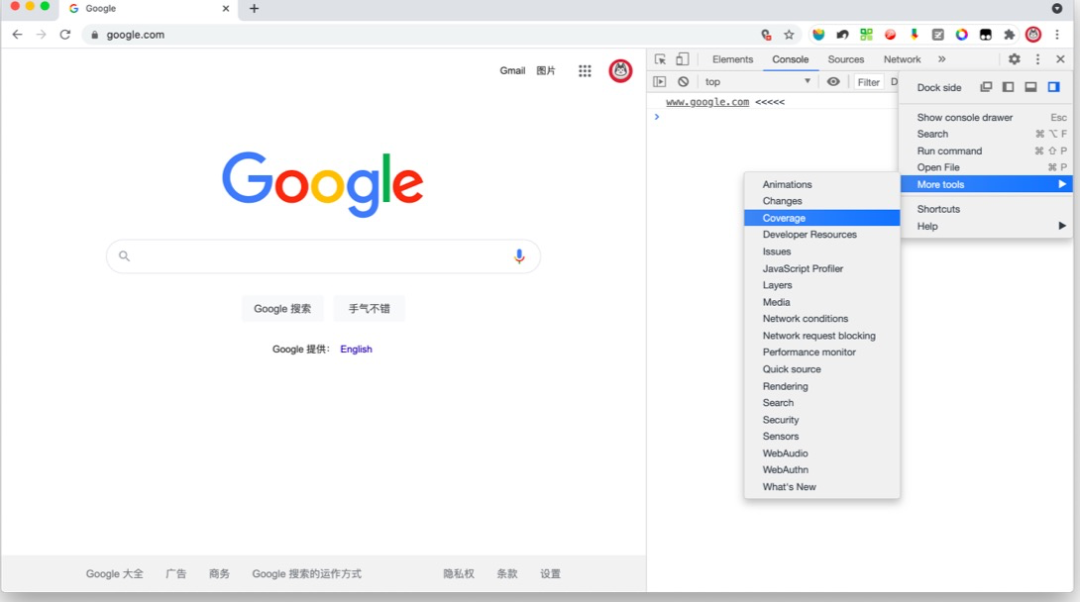Viewport: 1080px width, 602px height.
Task: Switch to the Sources tab
Action: click(x=845, y=59)
